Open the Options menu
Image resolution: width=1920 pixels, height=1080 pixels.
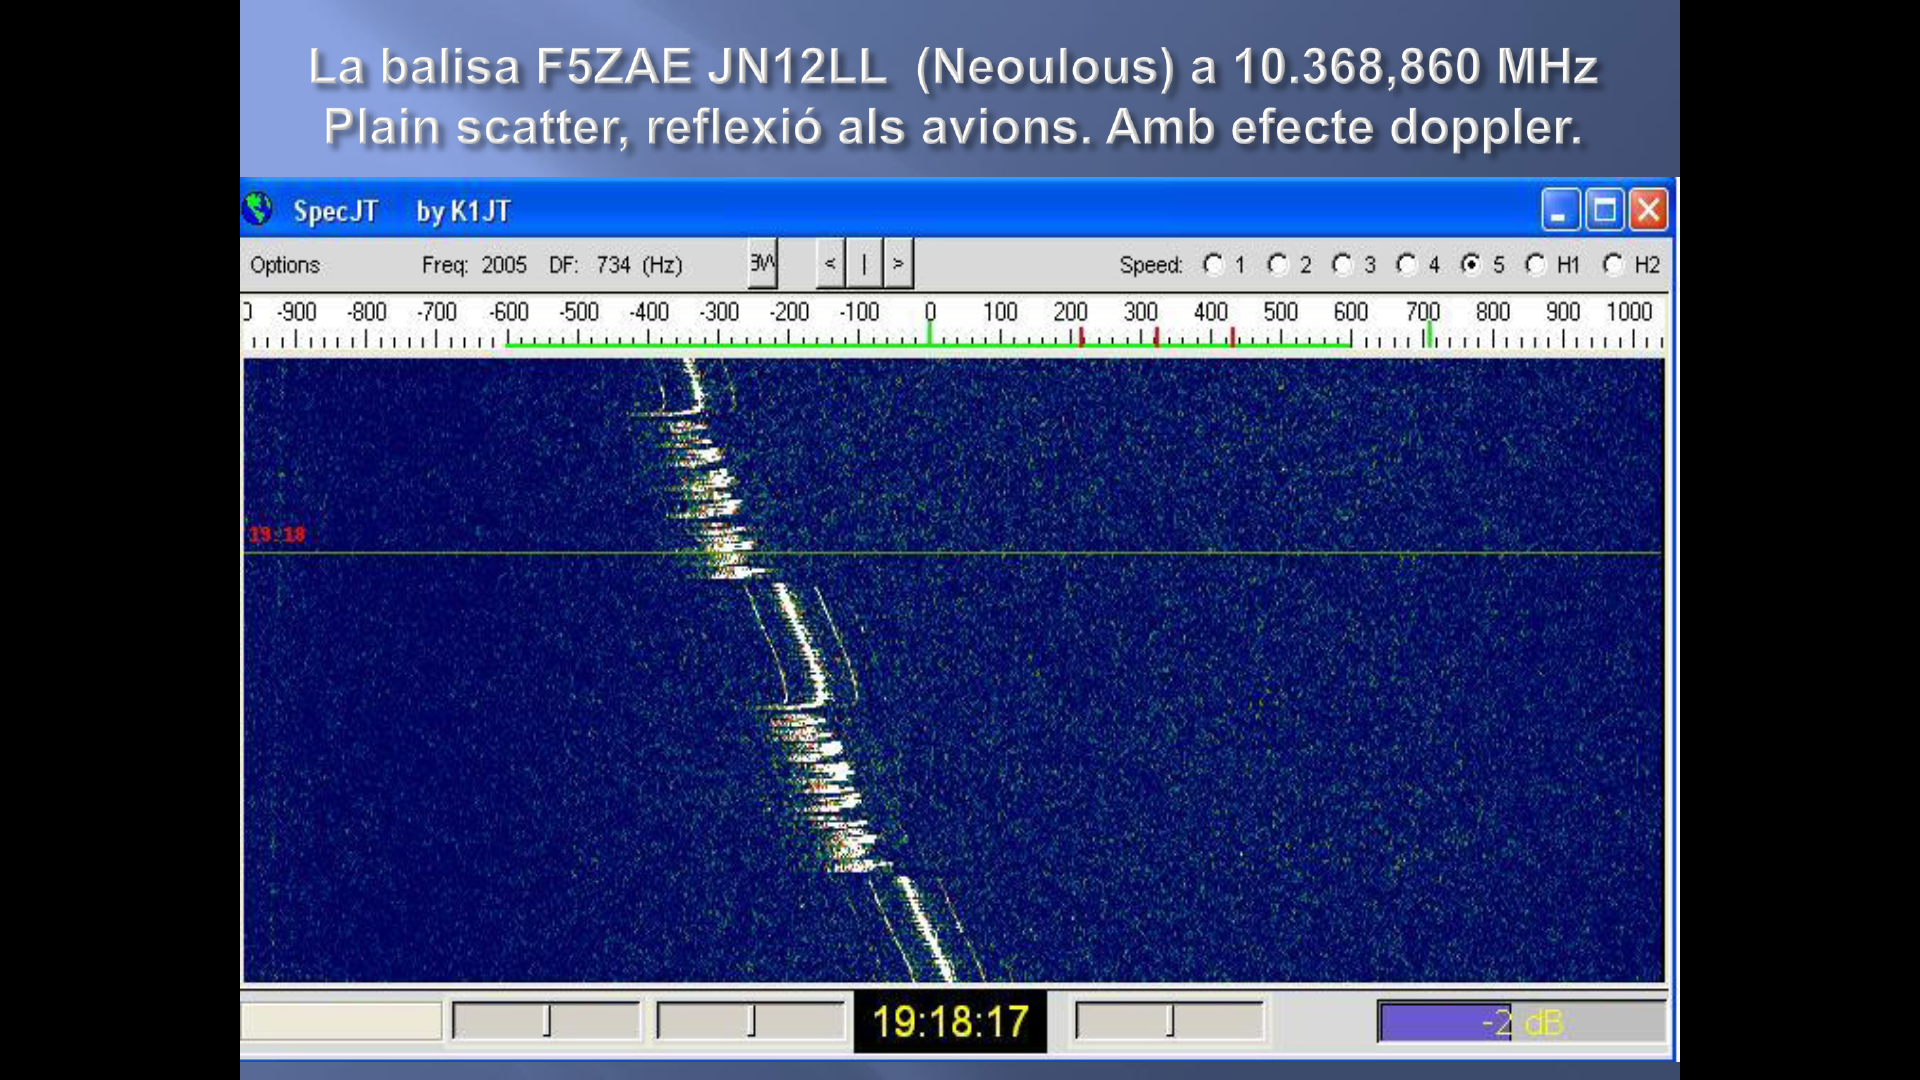coord(285,265)
